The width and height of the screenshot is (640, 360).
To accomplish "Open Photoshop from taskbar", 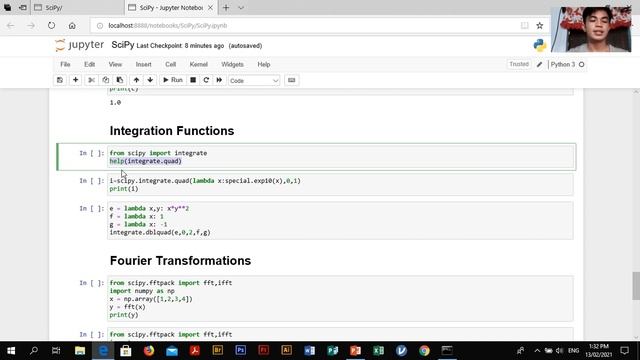I will pos(241,351).
